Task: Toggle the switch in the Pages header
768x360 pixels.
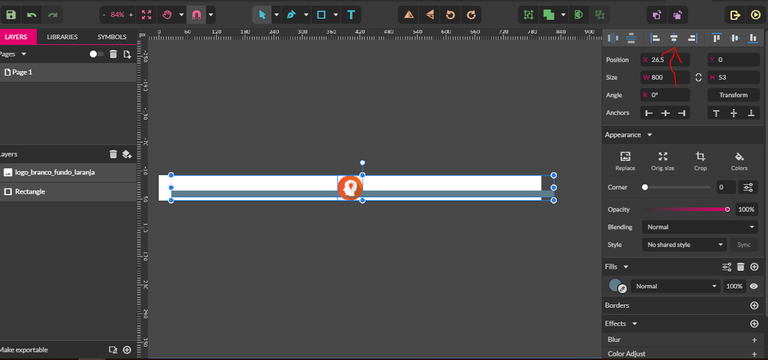Action: pos(96,54)
